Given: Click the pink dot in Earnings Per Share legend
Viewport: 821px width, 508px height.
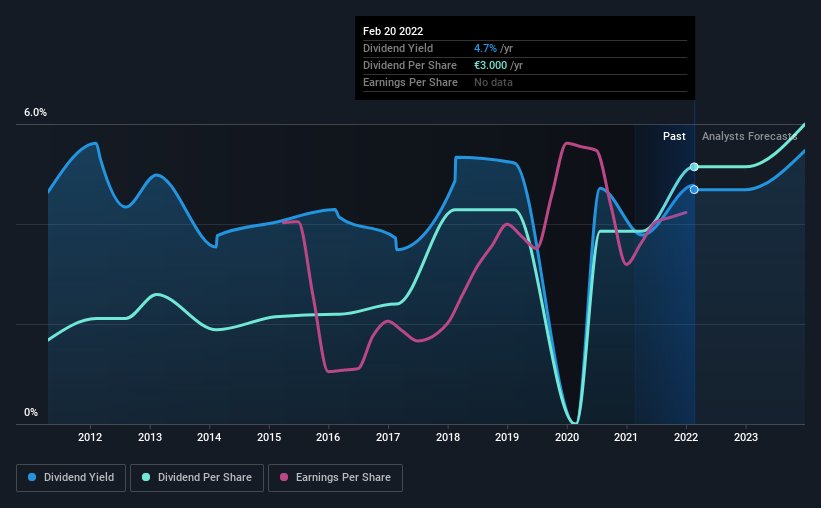Looking at the screenshot, I should 284,477.
